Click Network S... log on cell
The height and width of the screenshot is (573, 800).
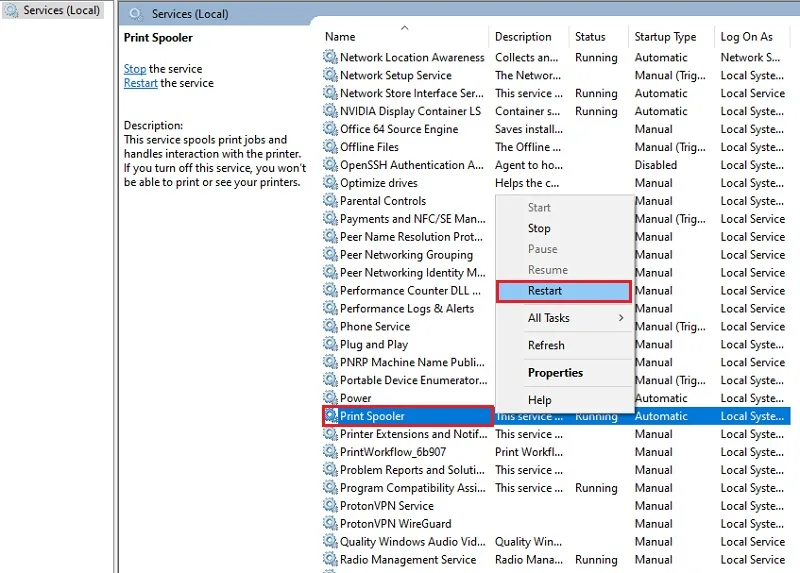pyautogui.click(x=750, y=57)
